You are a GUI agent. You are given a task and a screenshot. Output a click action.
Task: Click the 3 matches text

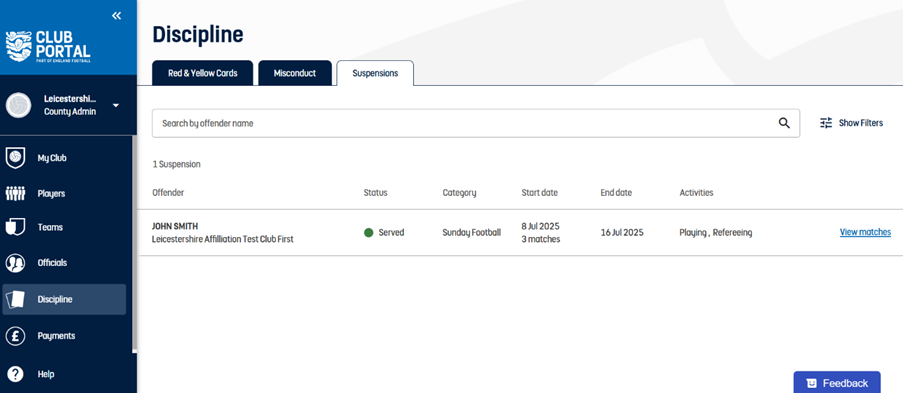coord(541,239)
